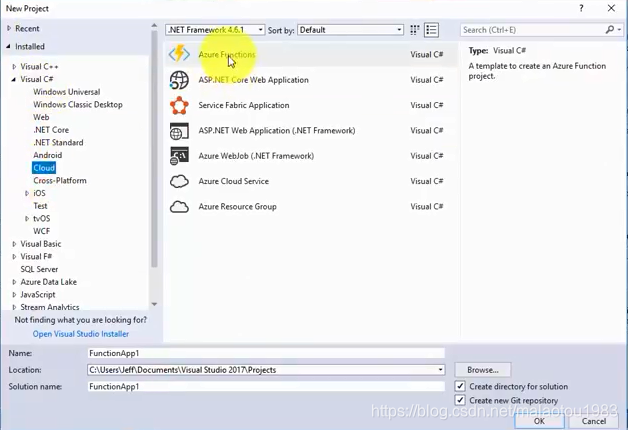
Task: Open the search options dropdown arrow
Action: (619, 30)
